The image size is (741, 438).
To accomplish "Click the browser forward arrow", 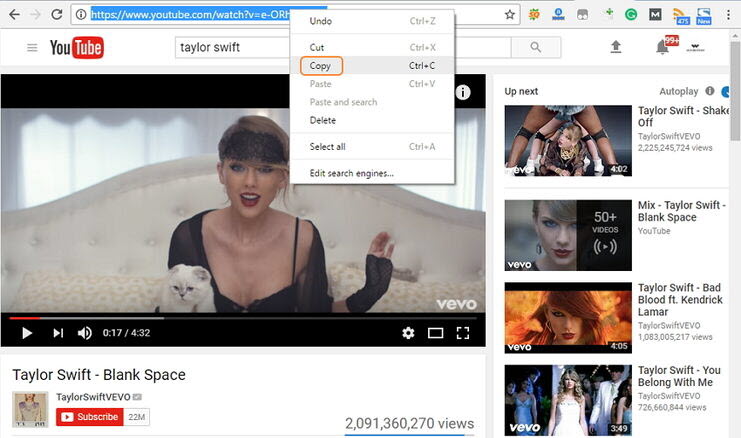I will (x=35, y=15).
